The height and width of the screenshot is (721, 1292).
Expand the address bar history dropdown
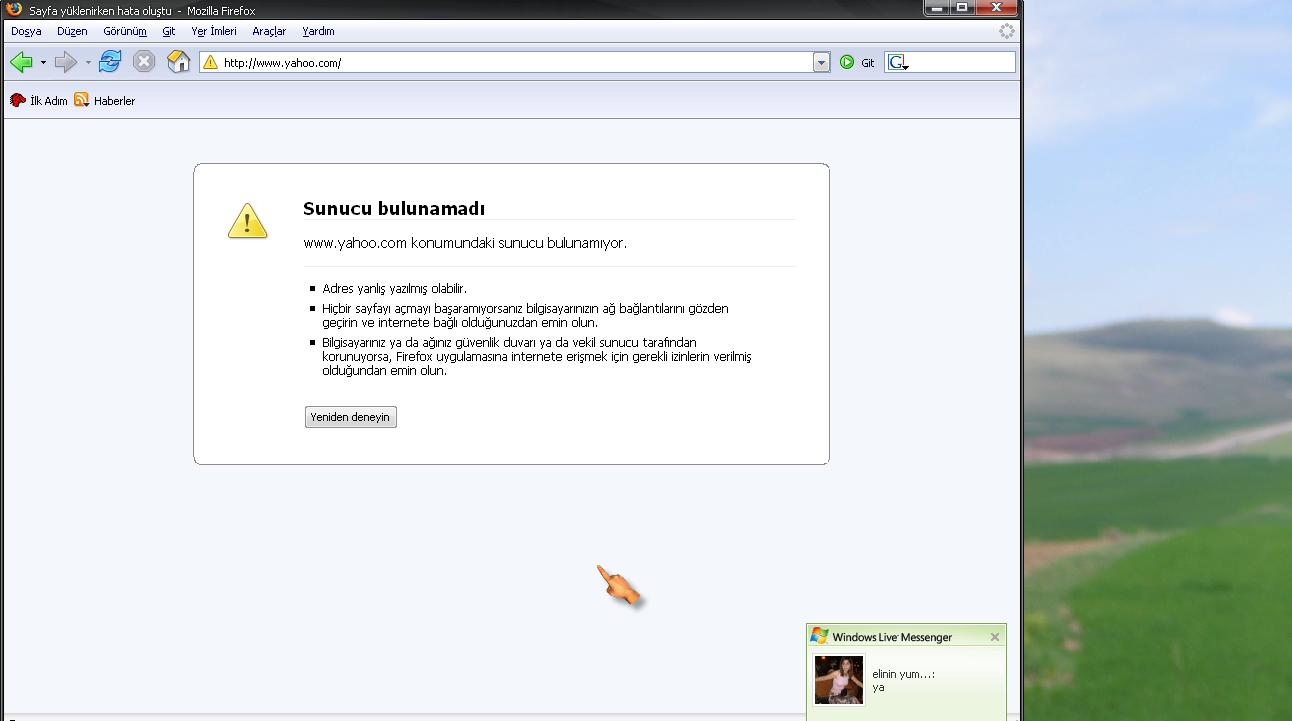(822, 62)
